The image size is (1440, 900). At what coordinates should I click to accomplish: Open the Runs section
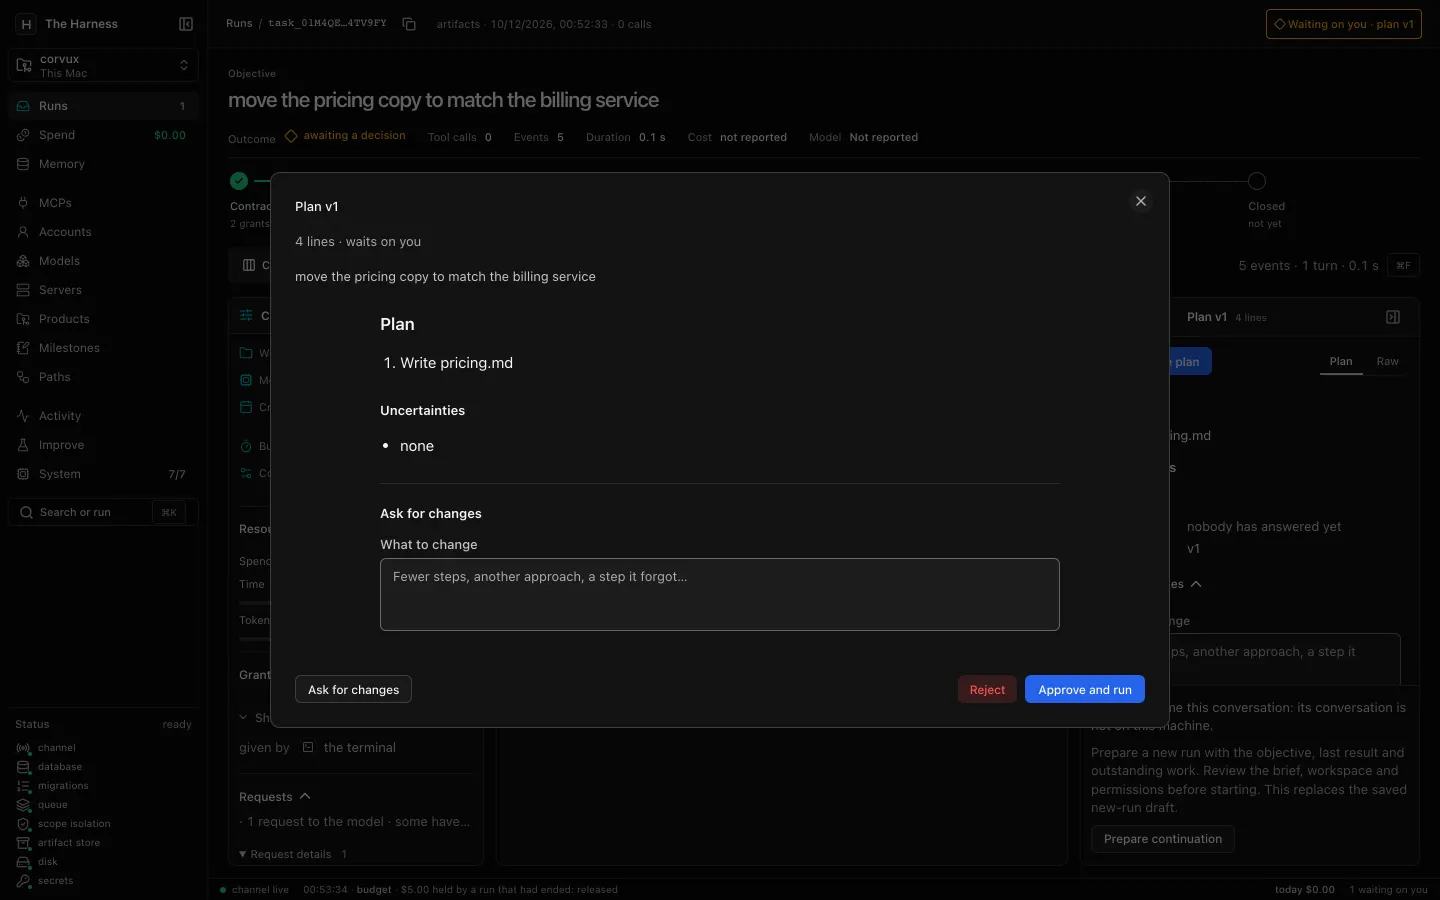click(x=103, y=106)
